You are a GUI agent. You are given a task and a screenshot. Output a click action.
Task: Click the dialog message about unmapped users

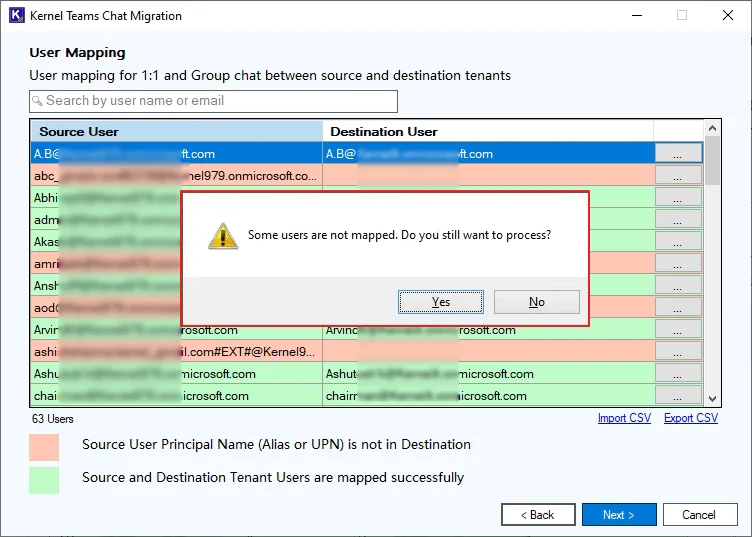(400, 235)
